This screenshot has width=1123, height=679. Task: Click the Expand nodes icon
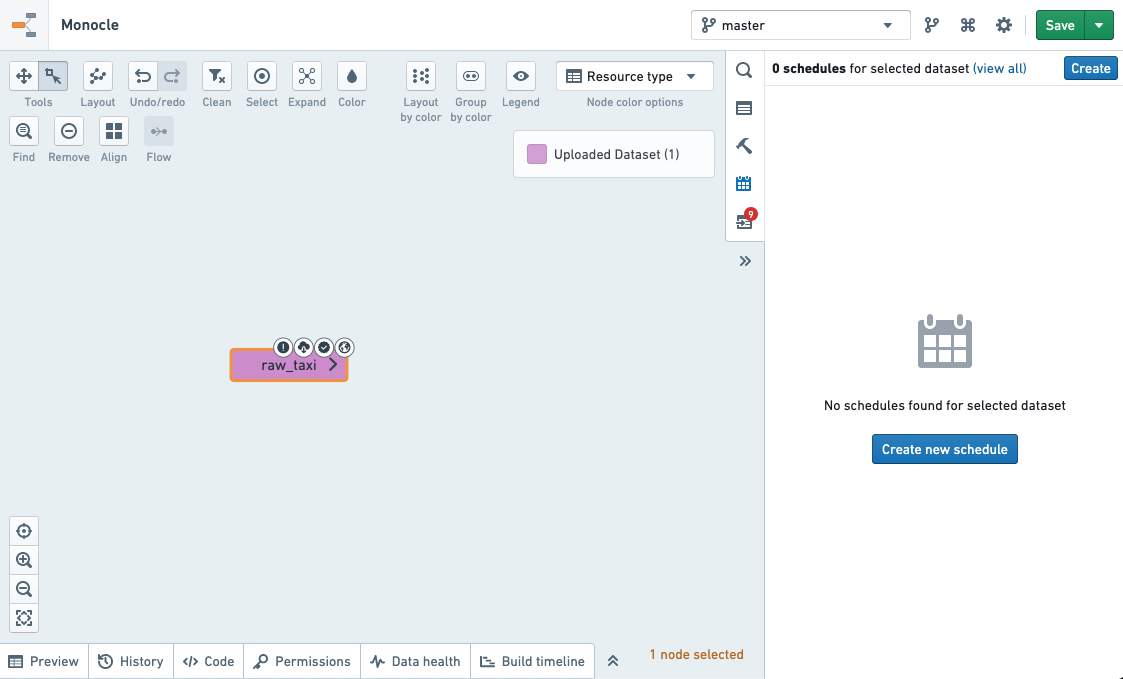(307, 76)
